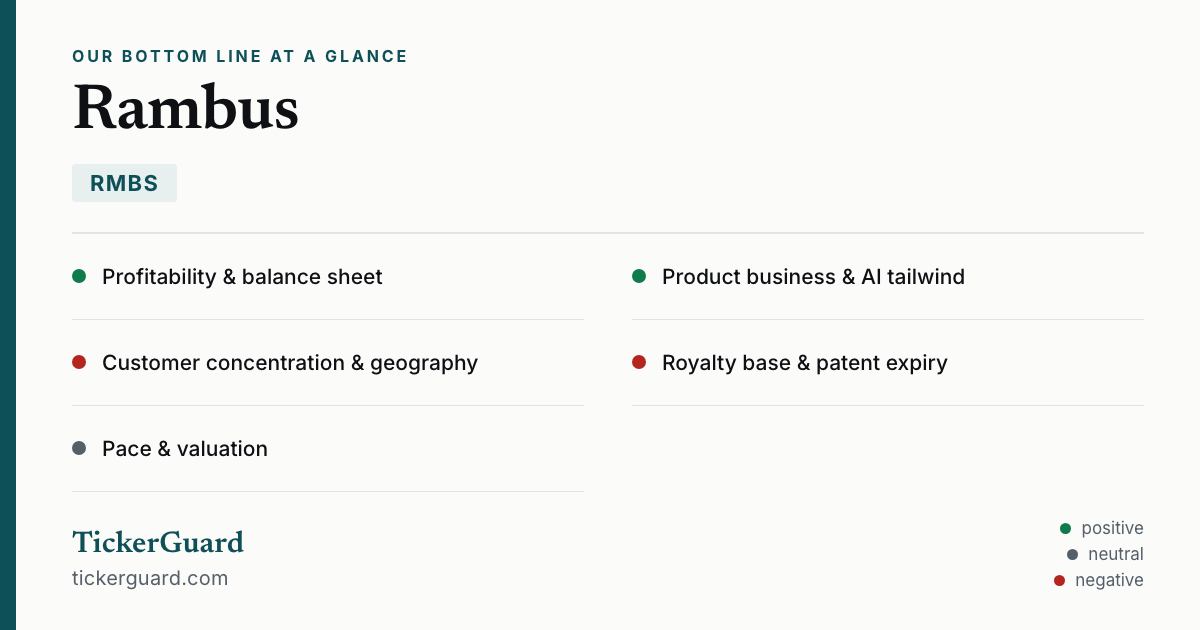Click the positive legend label

coord(1112,528)
